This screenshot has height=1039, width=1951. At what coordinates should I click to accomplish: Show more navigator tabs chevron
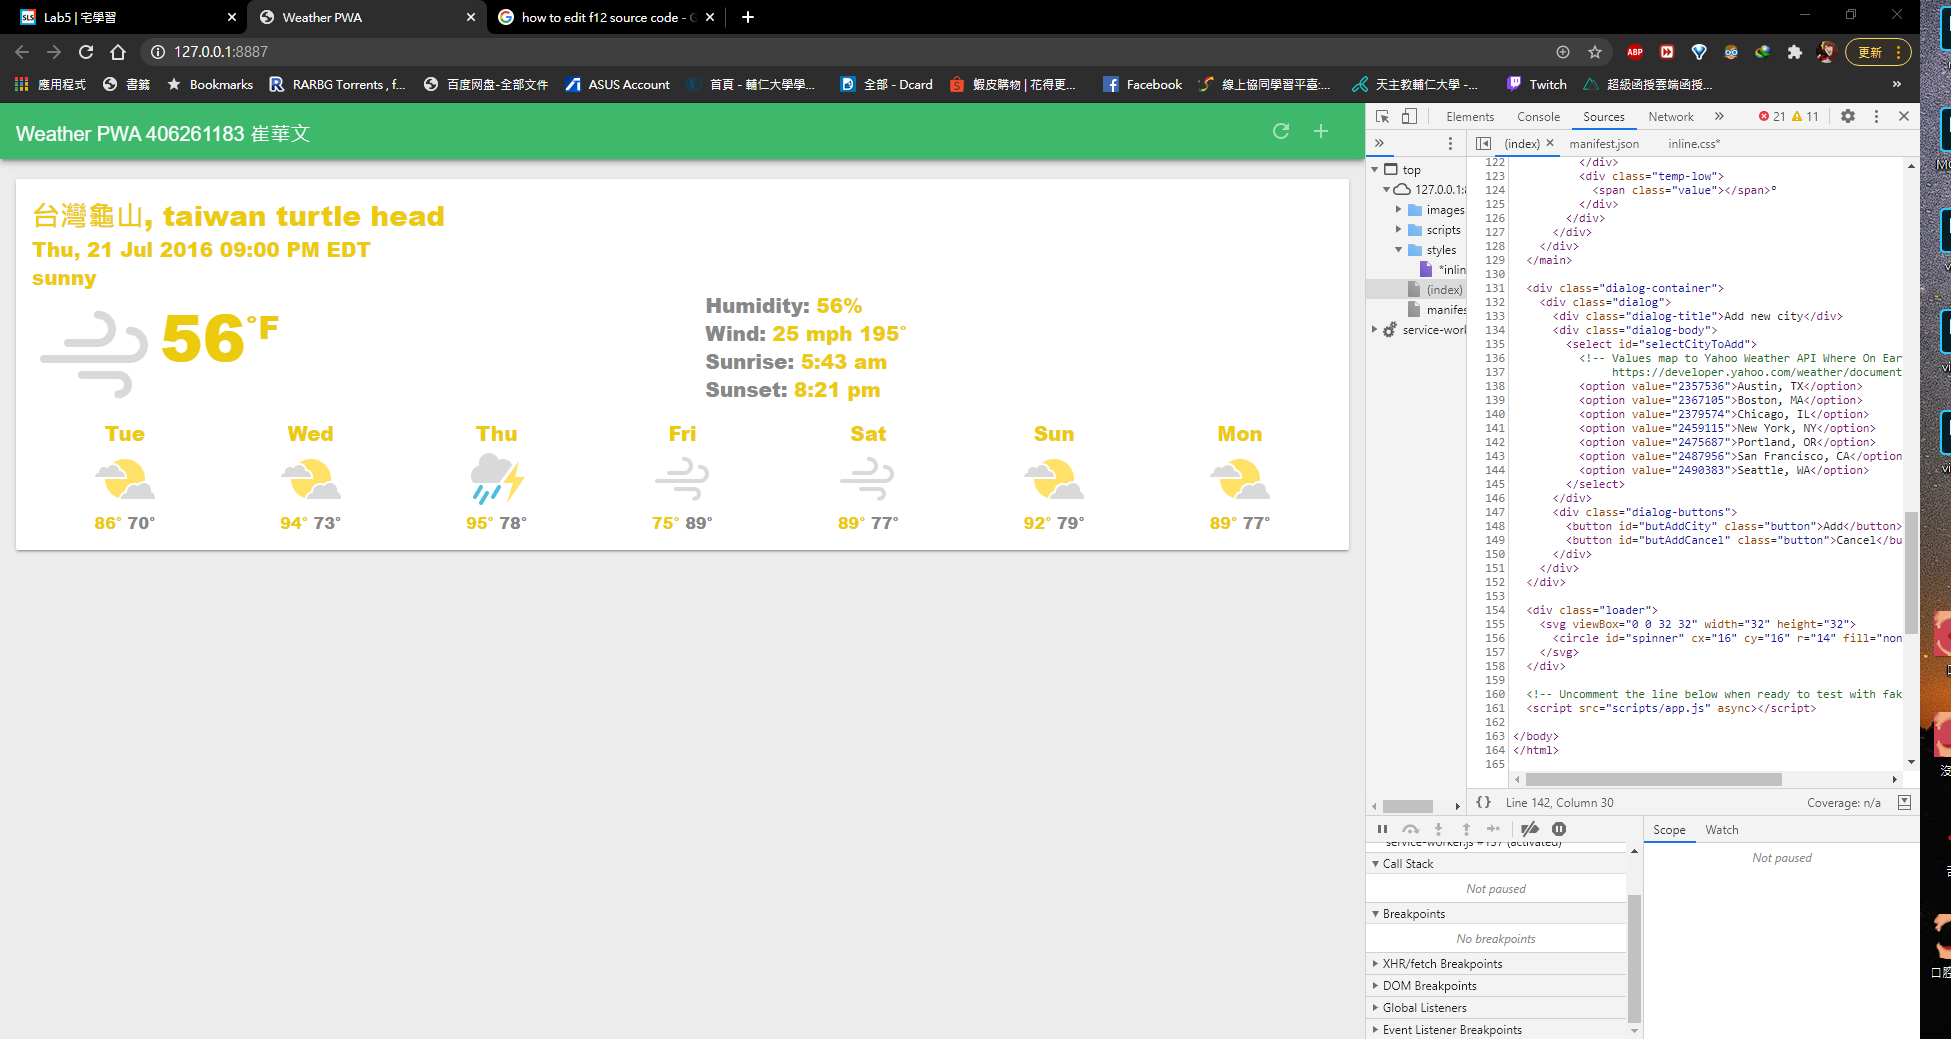tap(1379, 143)
